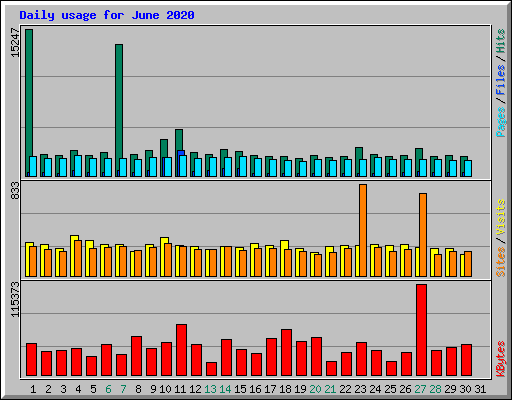The width and height of the screenshot is (512, 400).
Task: Click green weekend day label 6
Action: (x=108, y=389)
